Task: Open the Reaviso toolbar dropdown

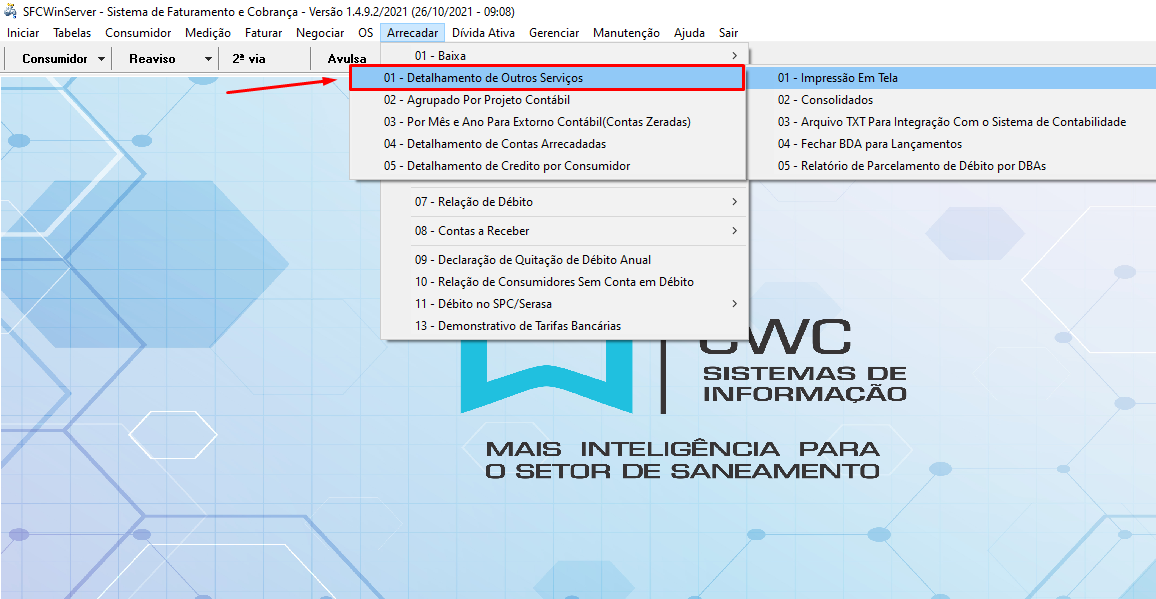Action: 160,58
